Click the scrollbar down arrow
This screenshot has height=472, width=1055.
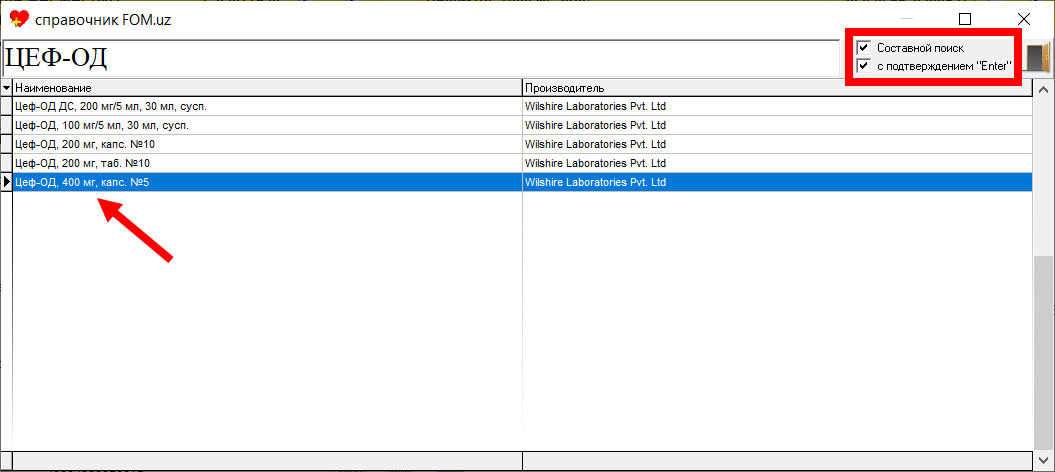point(1044,460)
